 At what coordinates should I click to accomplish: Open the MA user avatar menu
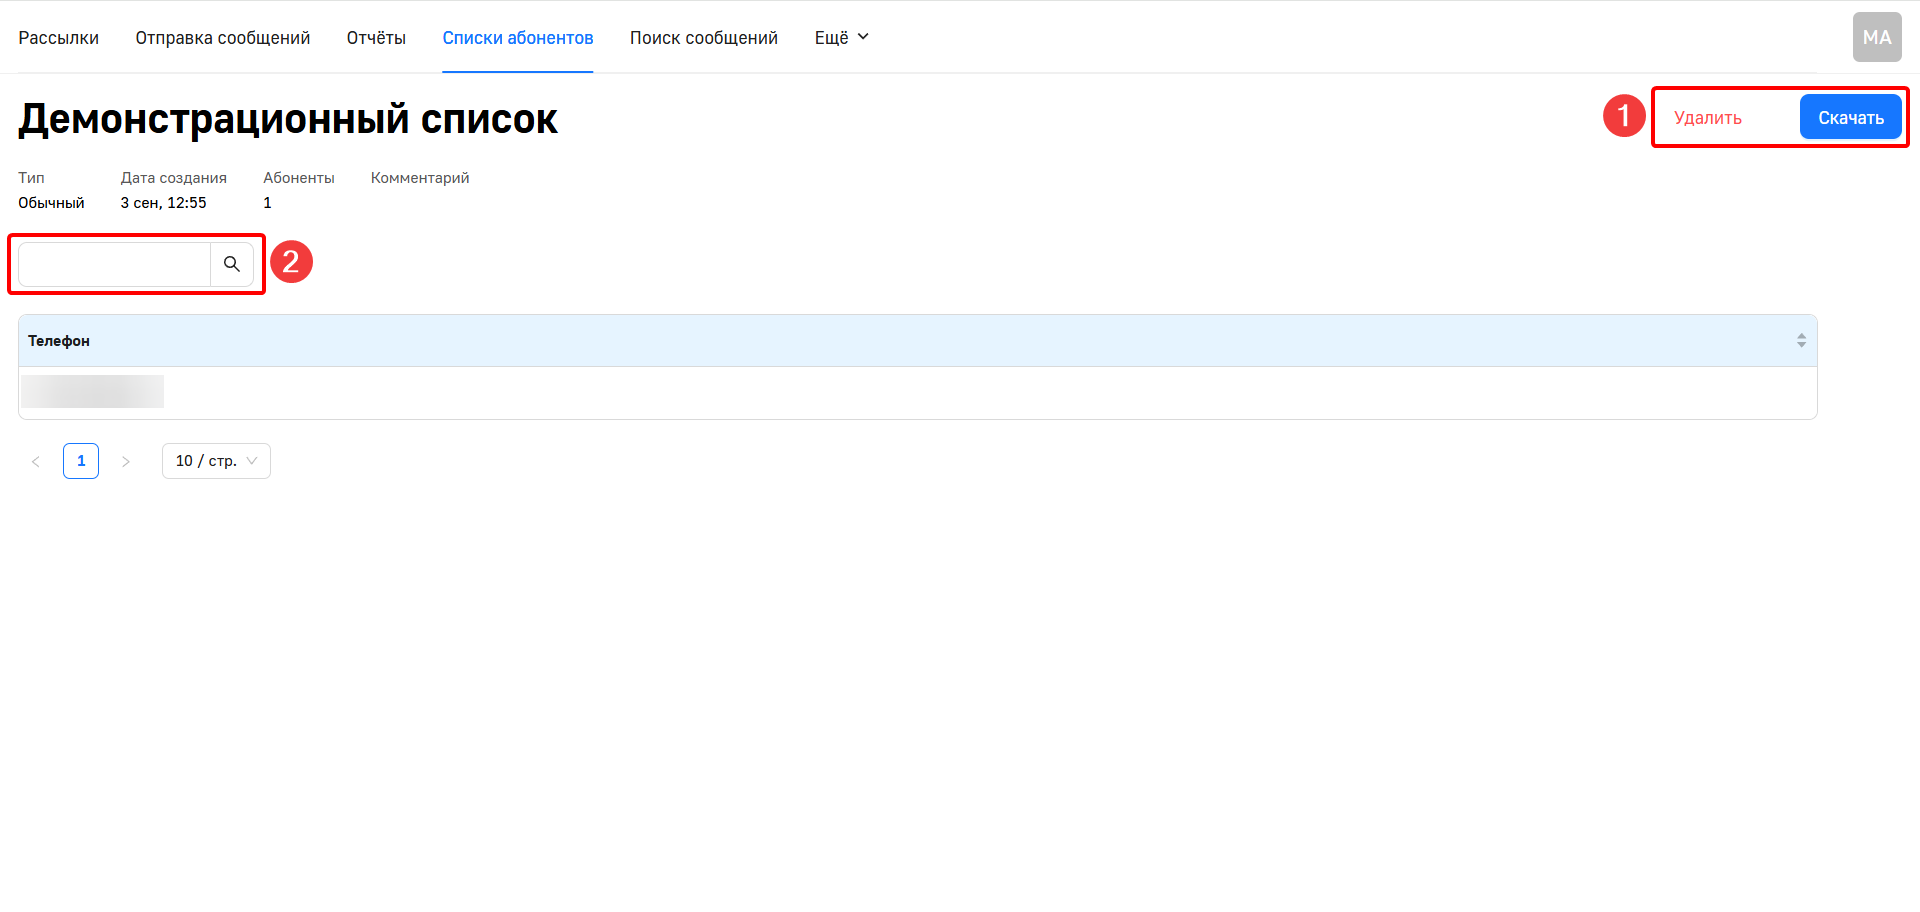1876,38
